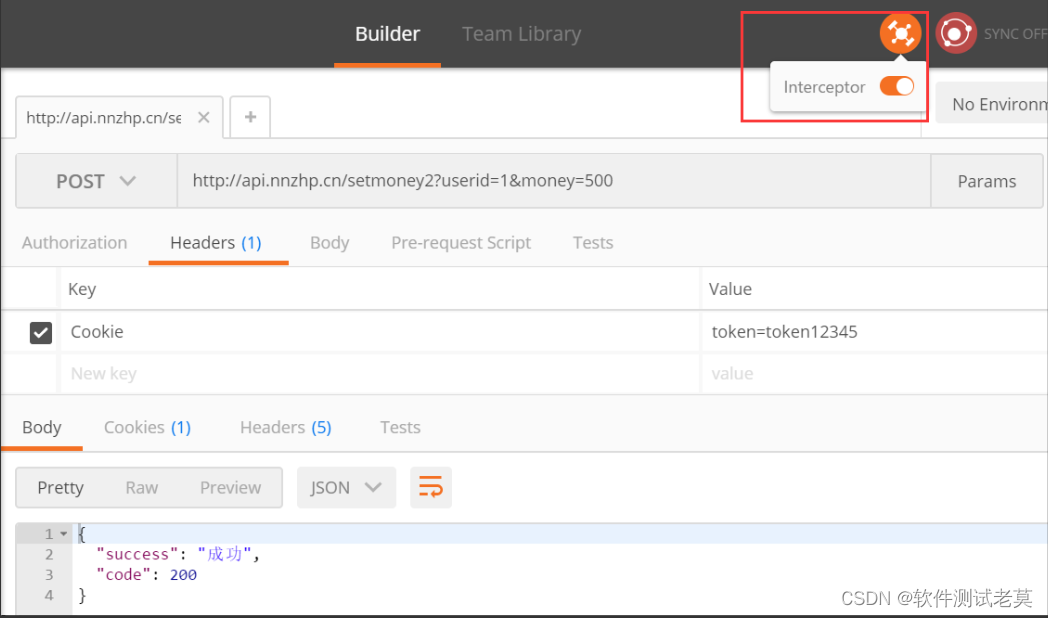The width and height of the screenshot is (1048, 618).
Task: Click the orange Interceptor satellite icon
Action: coord(900,34)
